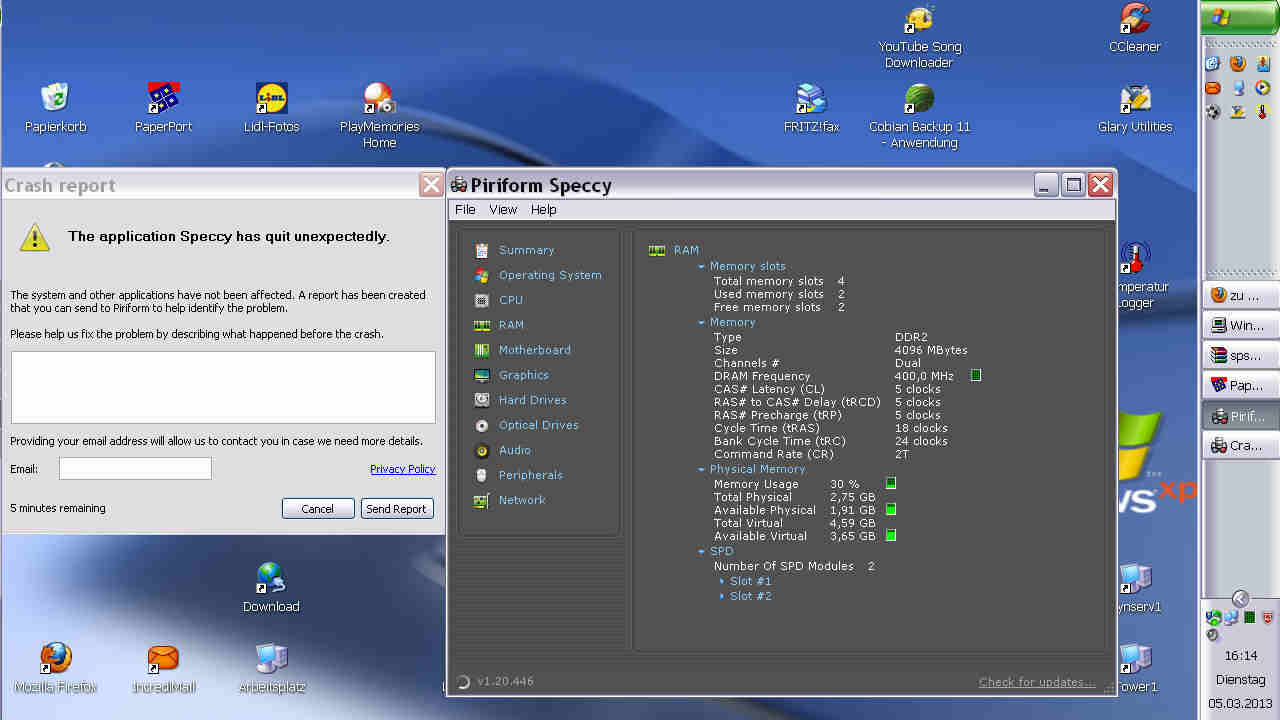Screen dimensions: 1280x720
Task: Click the system clock showing 16:14
Action: [1240, 656]
